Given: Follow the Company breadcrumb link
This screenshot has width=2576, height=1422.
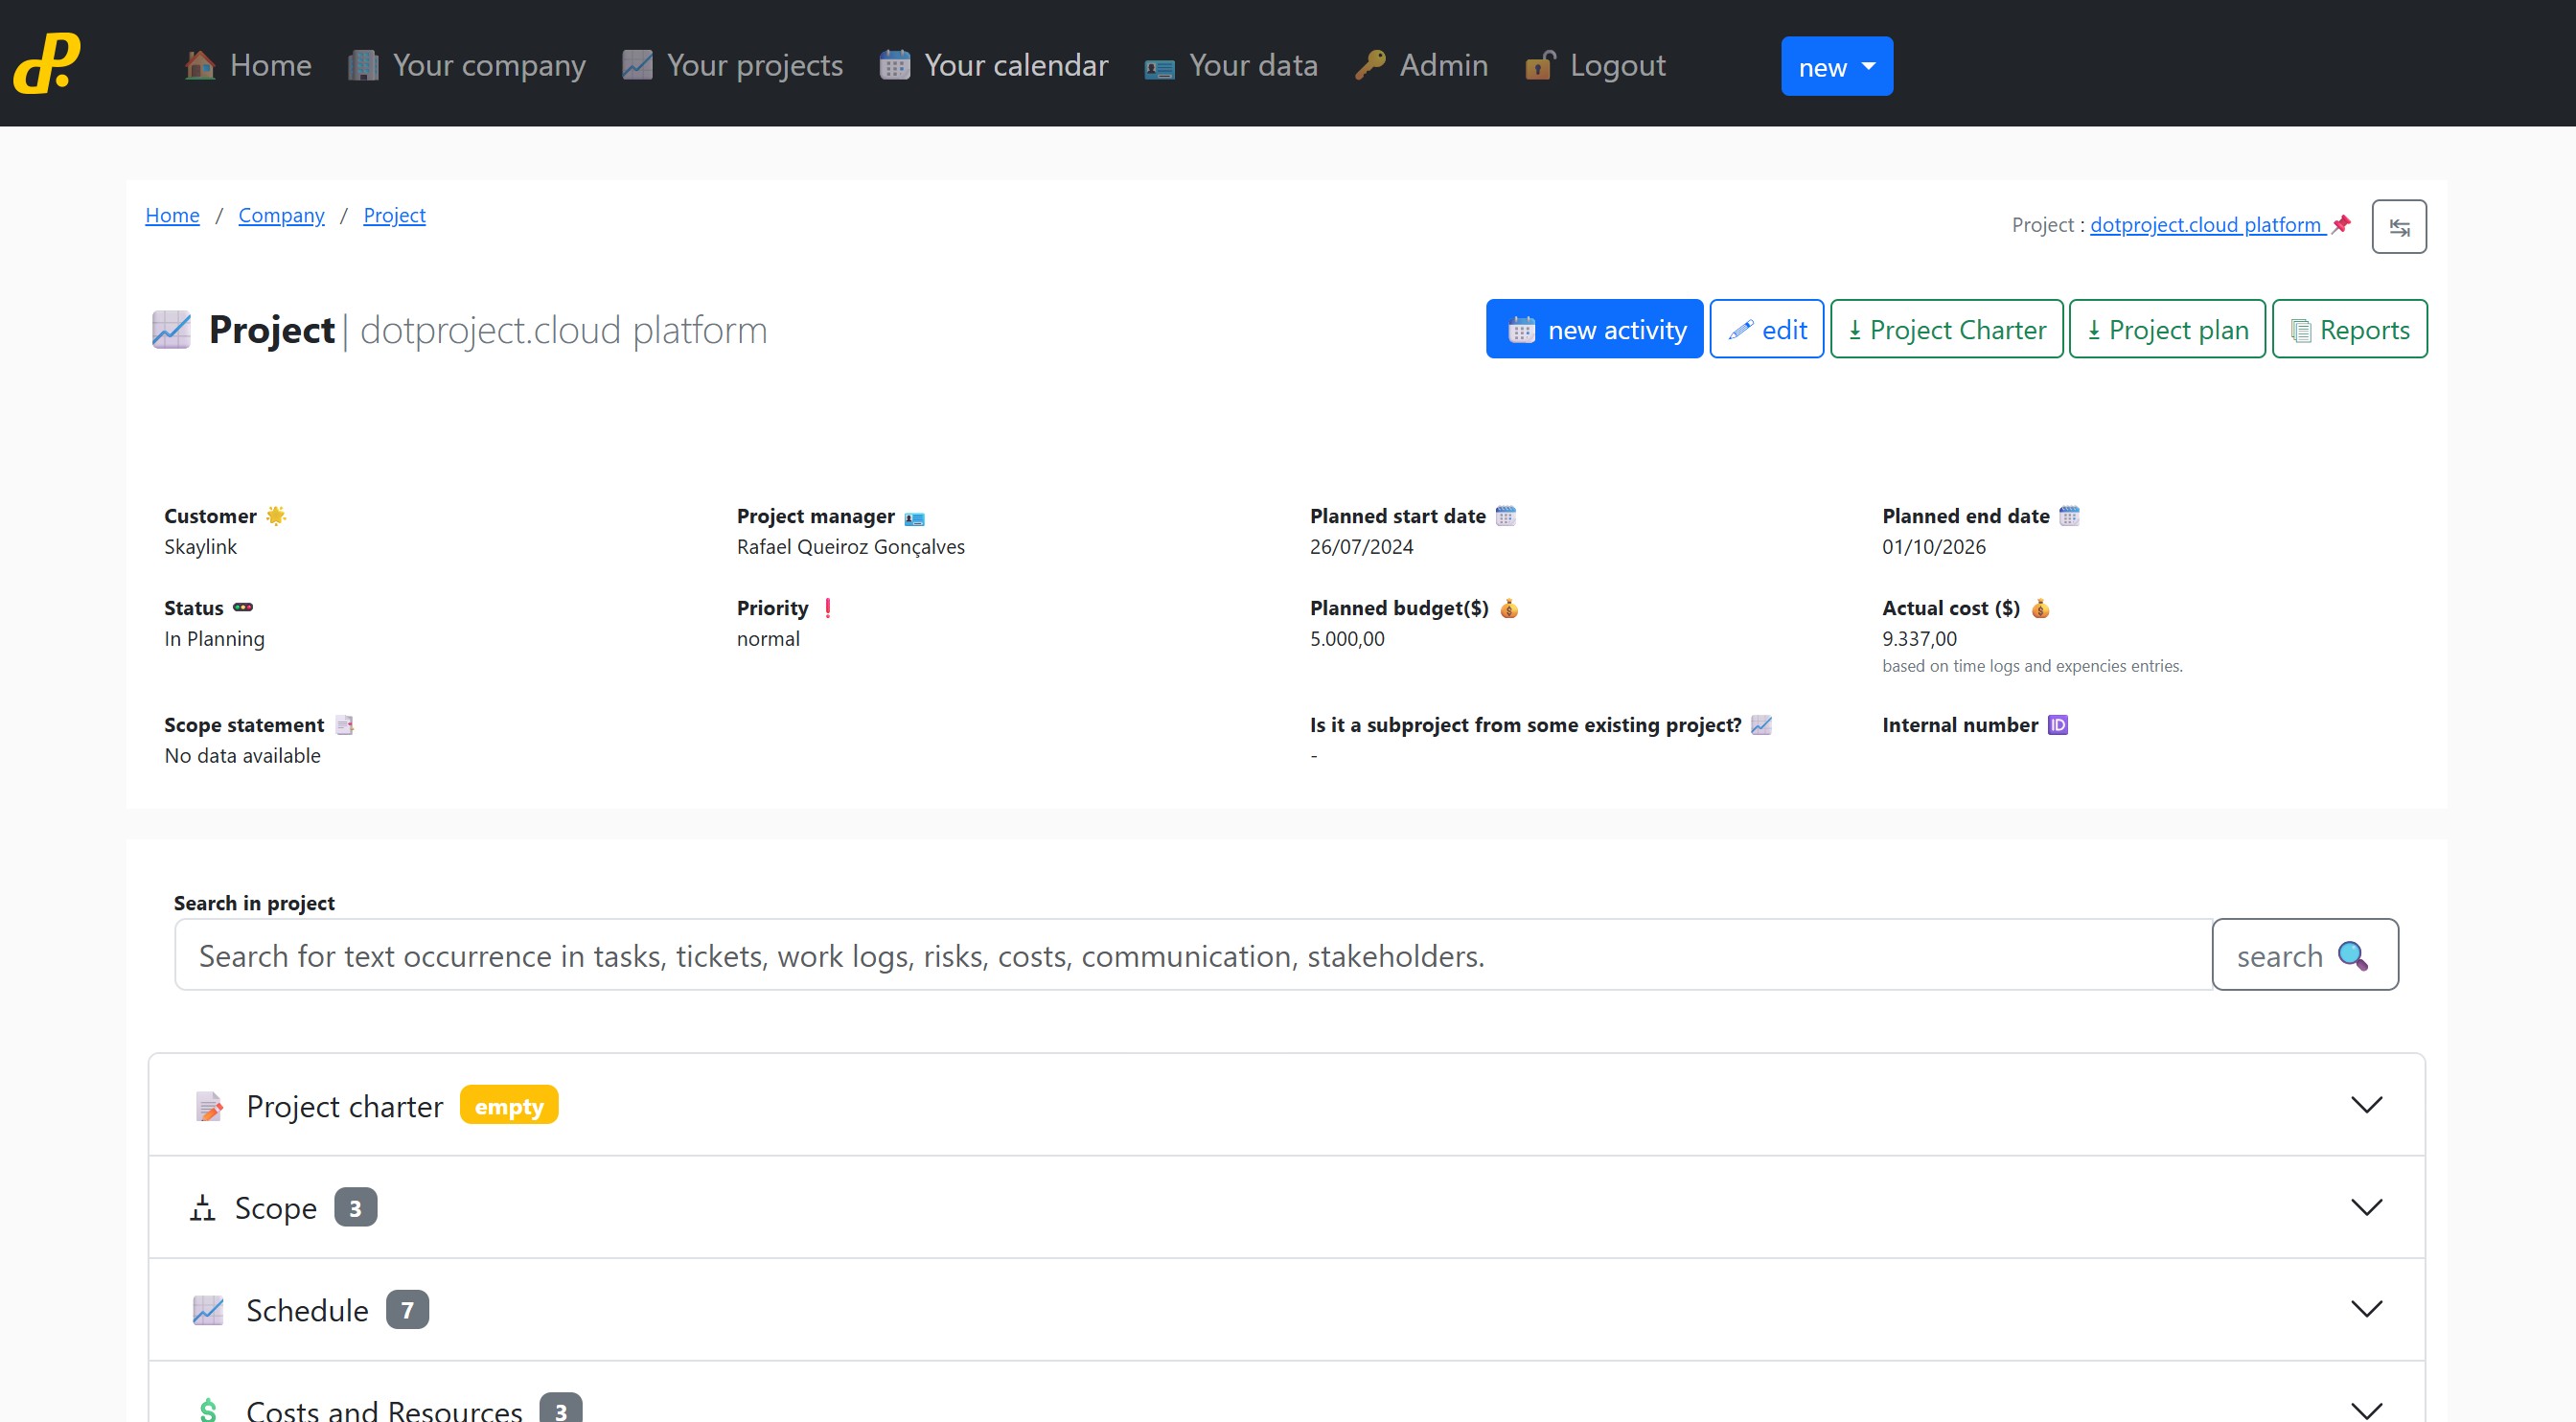Looking at the screenshot, I should (x=281, y=215).
